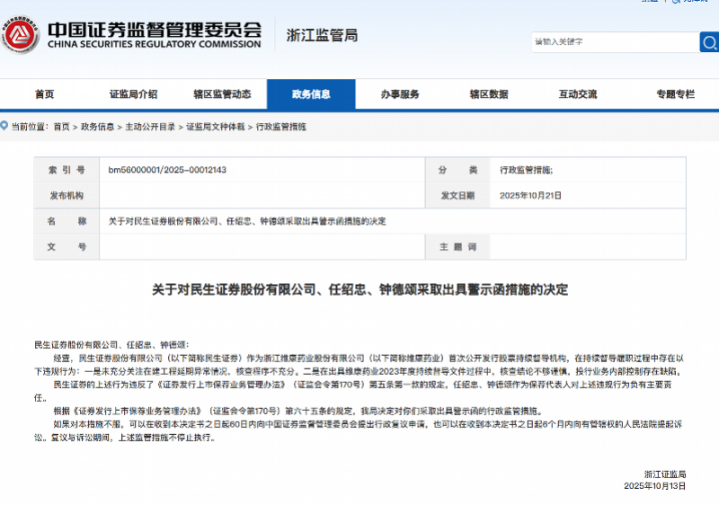The image size is (719, 505).
Task: Click 政务信息 in the breadcrumb
Action: coord(97,127)
